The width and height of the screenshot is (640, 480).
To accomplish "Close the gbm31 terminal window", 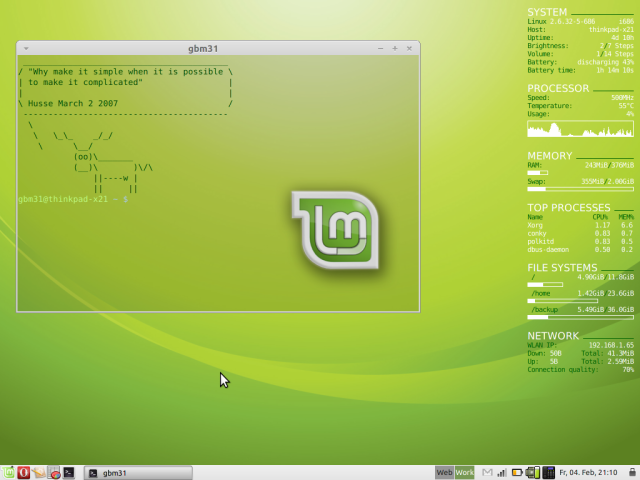I will [x=409, y=49].
